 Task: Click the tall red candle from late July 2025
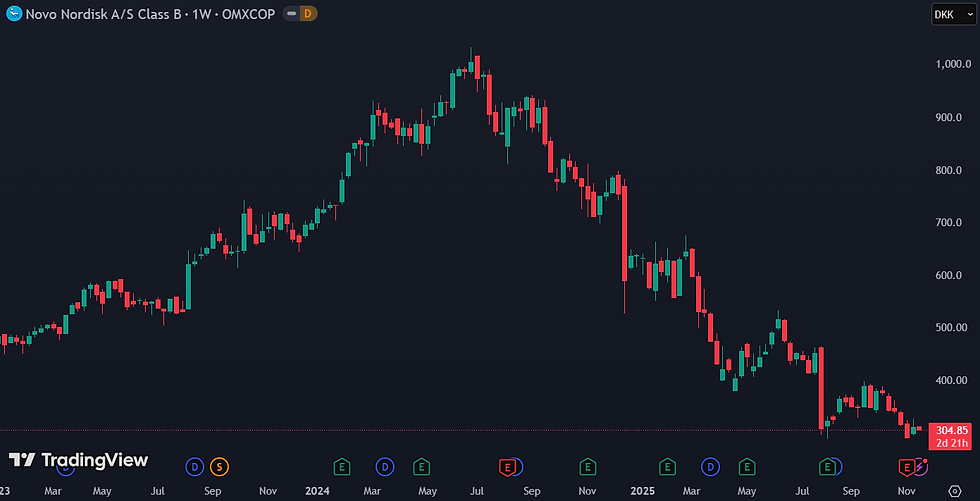coord(821,389)
